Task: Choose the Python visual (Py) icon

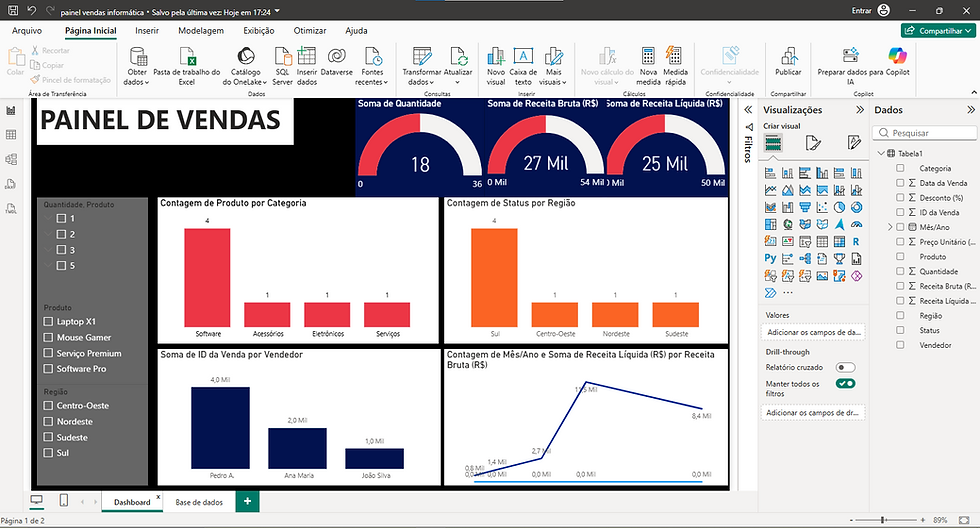Action: (x=770, y=258)
